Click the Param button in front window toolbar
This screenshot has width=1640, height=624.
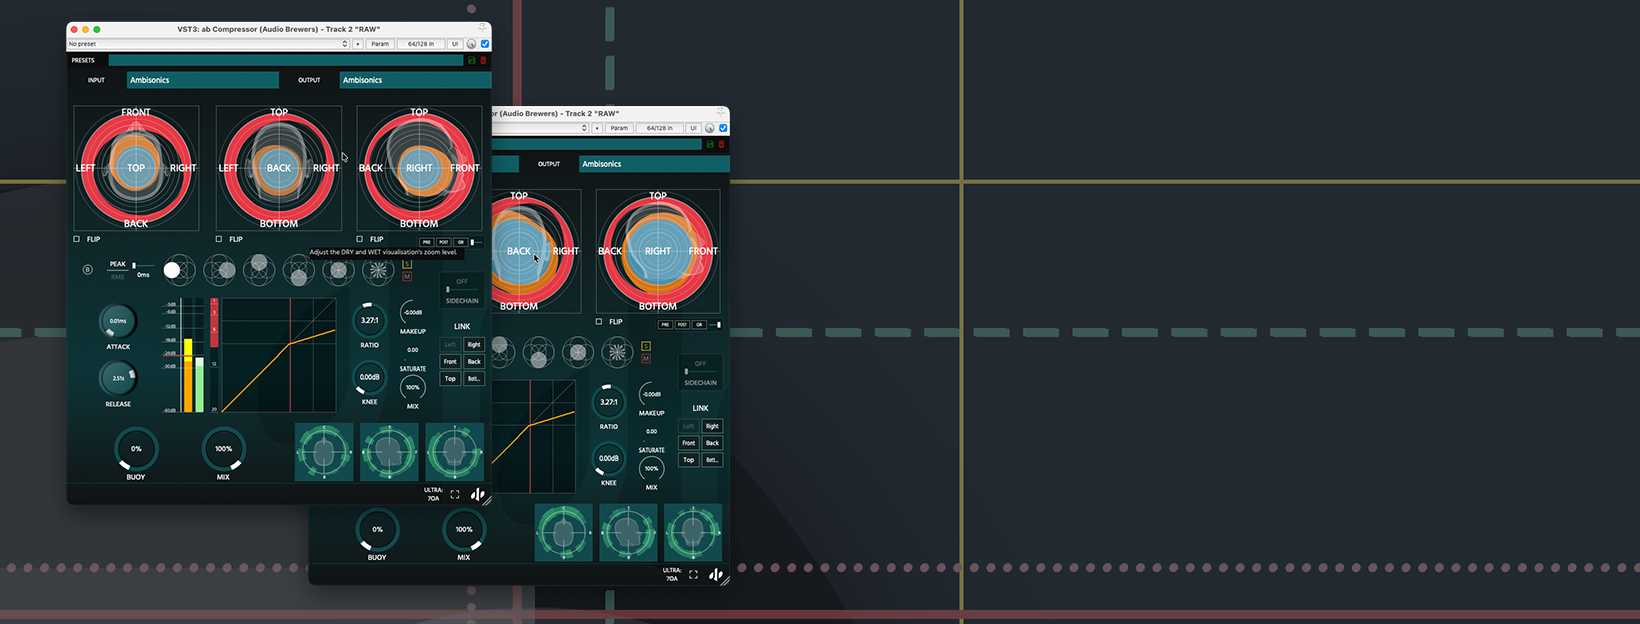coord(380,44)
